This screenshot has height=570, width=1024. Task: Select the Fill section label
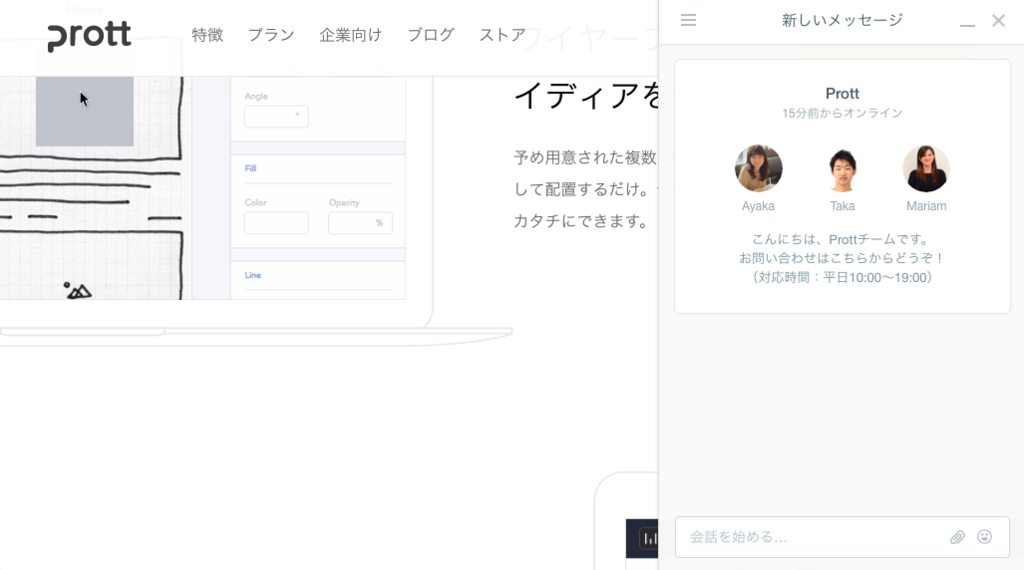pos(250,168)
